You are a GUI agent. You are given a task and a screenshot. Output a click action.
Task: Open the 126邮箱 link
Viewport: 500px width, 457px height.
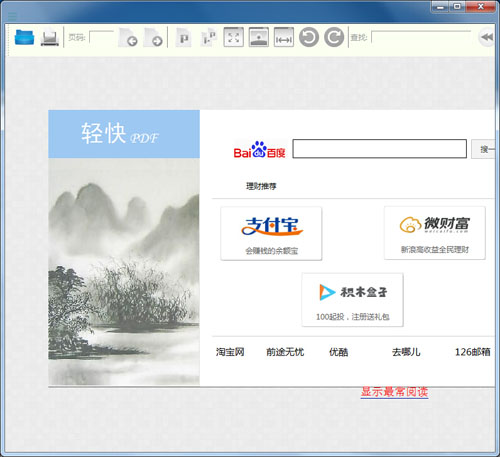tap(473, 352)
